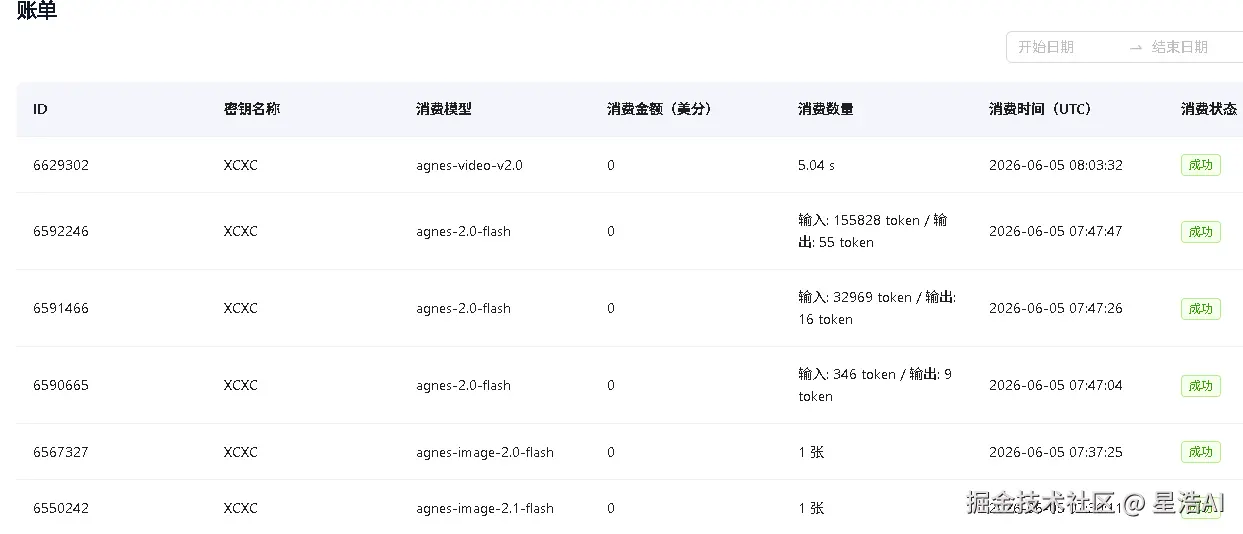This screenshot has width=1243, height=534.
Task: Click 1 张 quantity in row 6550242
Action: coord(811,508)
